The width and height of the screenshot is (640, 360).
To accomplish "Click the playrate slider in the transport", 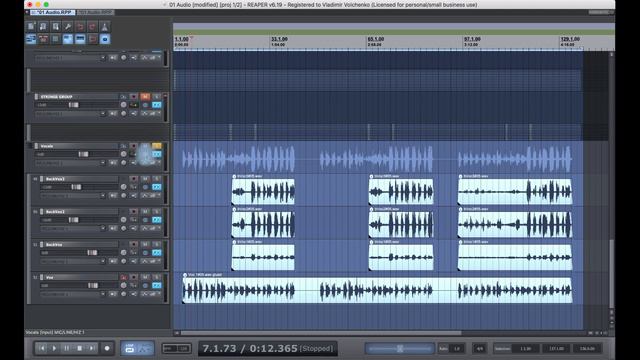I will pyautogui.click(x=400, y=348).
